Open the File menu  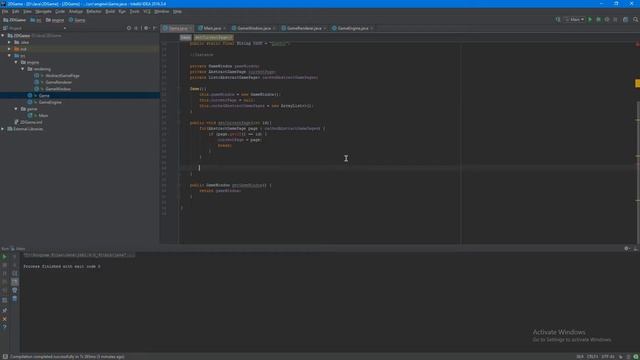point(5,11)
